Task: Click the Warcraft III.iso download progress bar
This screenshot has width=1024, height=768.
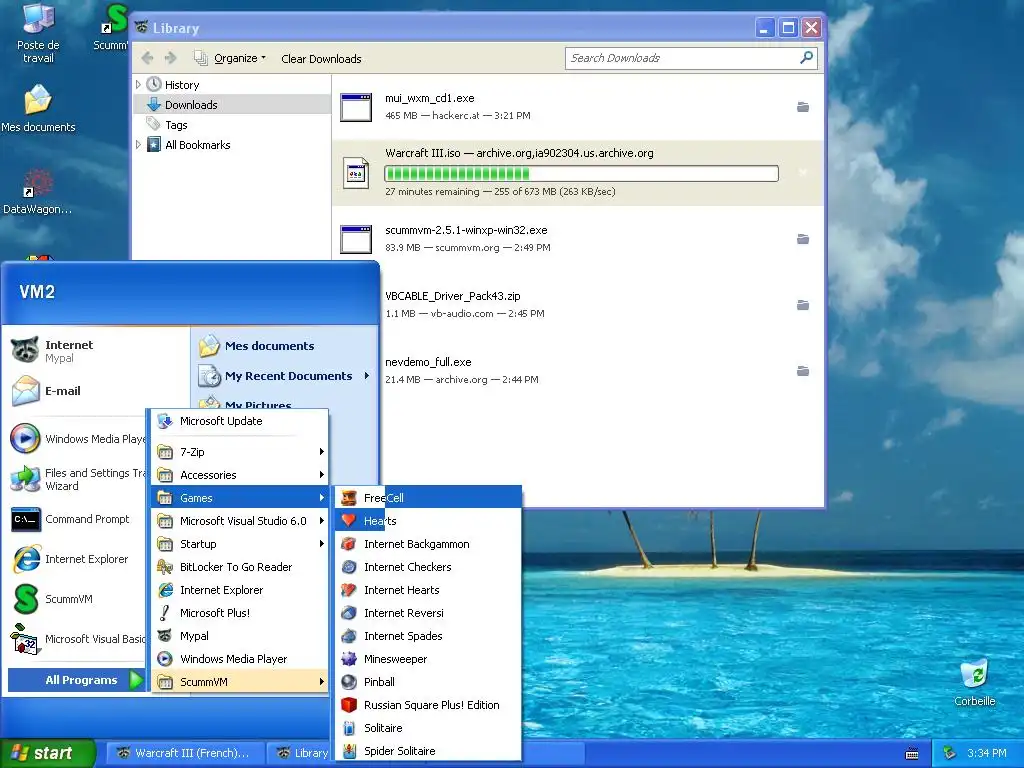Action: click(581, 173)
